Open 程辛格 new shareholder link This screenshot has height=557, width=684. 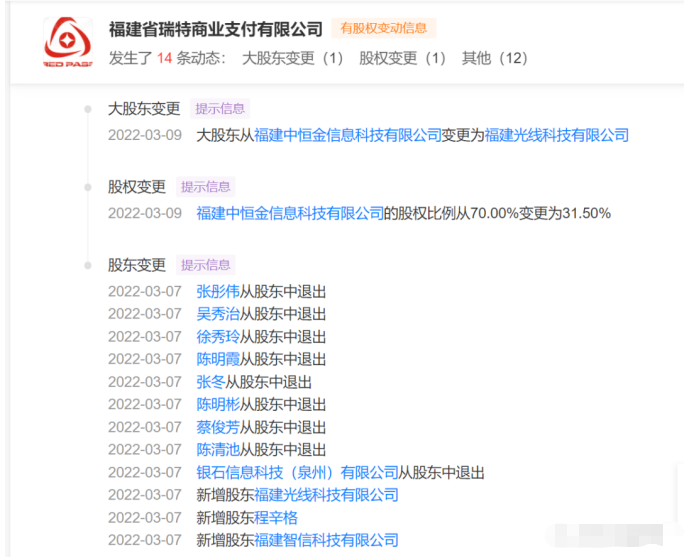click(276, 518)
